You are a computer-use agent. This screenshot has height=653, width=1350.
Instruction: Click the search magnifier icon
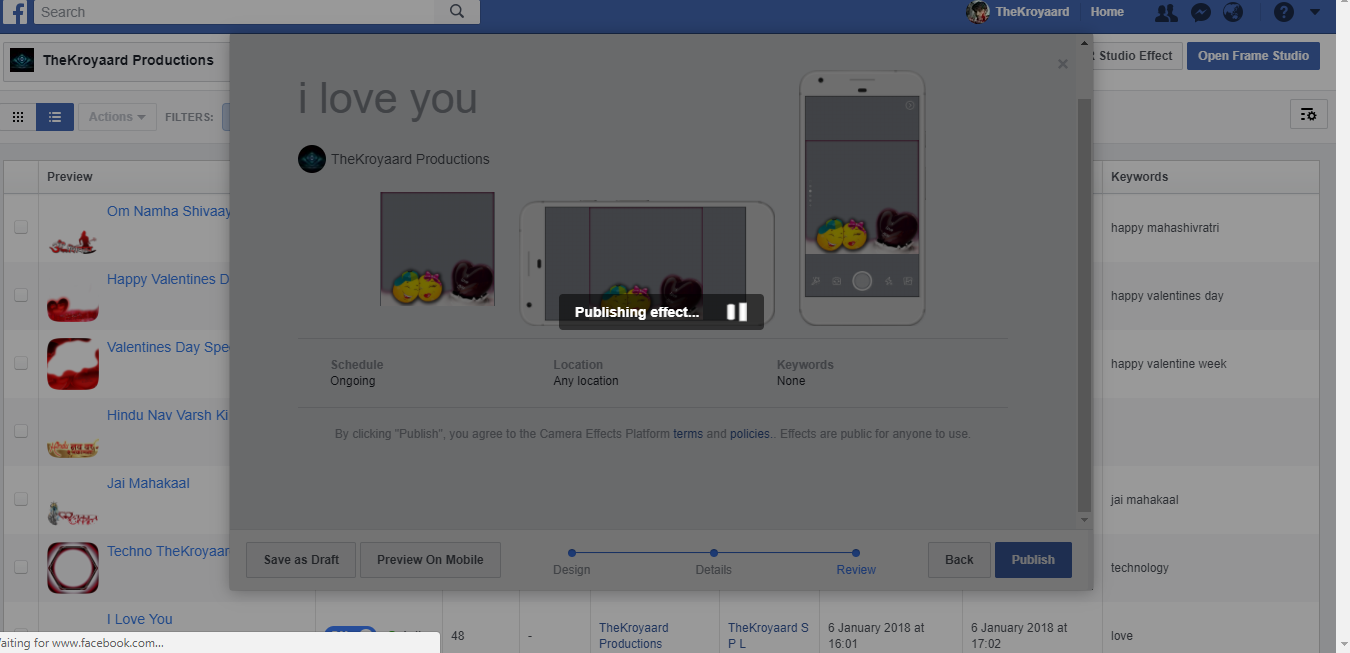(457, 12)
